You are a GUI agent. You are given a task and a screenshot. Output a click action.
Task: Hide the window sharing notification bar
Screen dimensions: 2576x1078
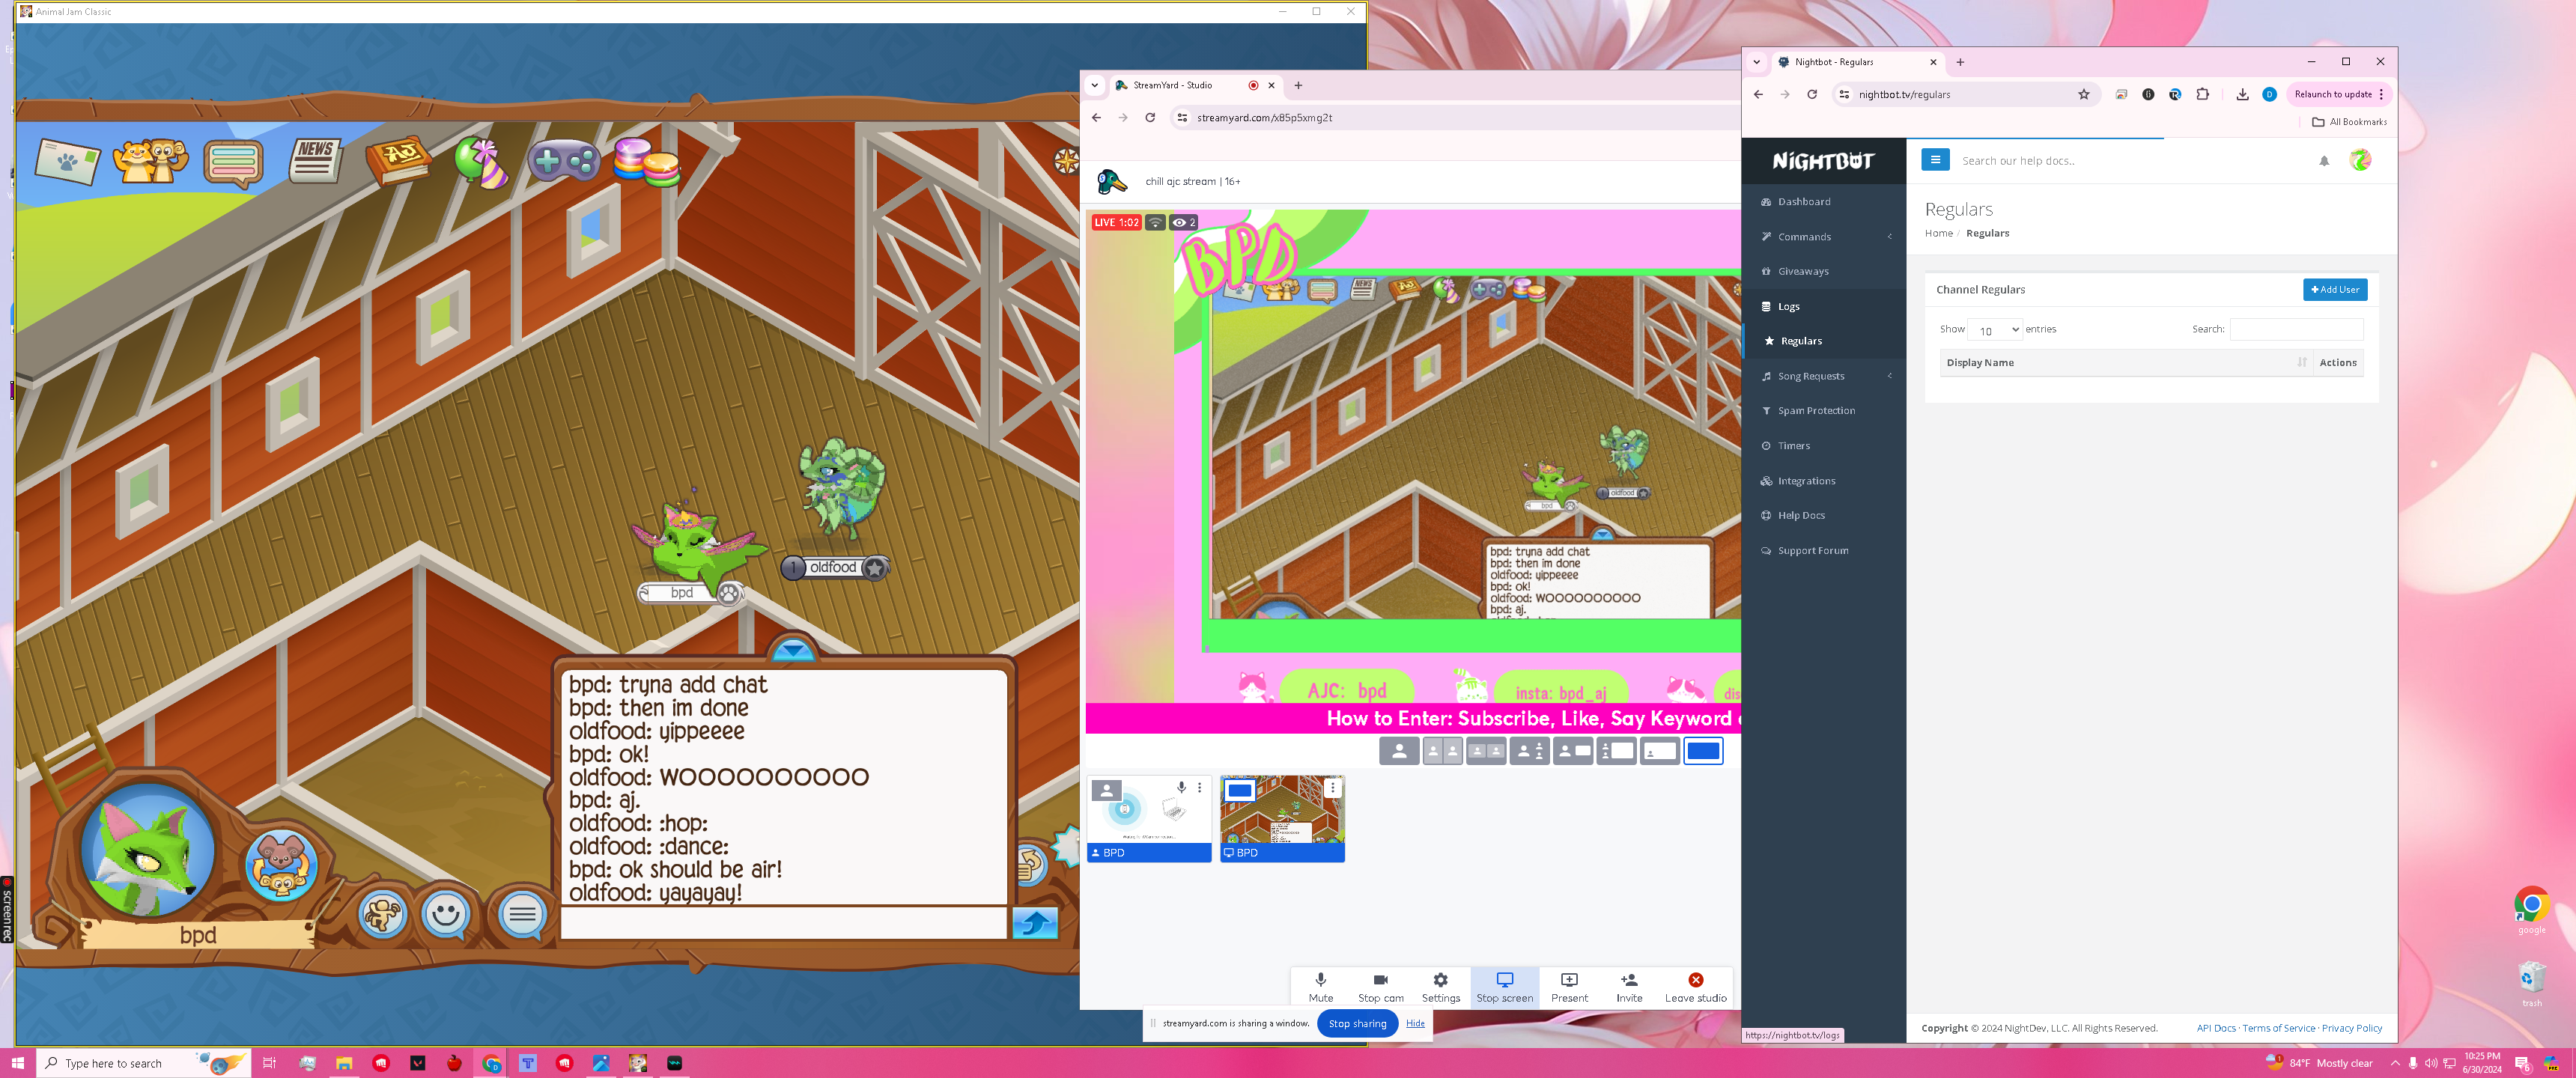(1415, 1023)
